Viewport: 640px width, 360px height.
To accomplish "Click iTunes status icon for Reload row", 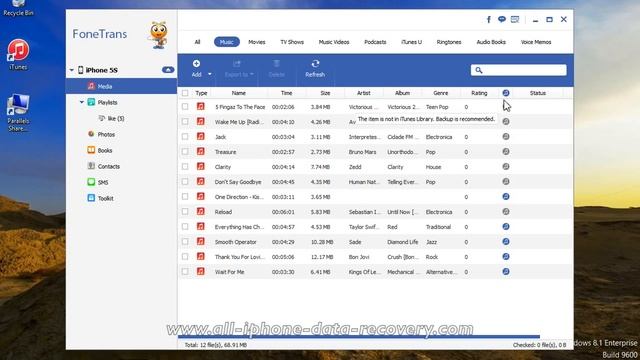I will tap(506, 211).
